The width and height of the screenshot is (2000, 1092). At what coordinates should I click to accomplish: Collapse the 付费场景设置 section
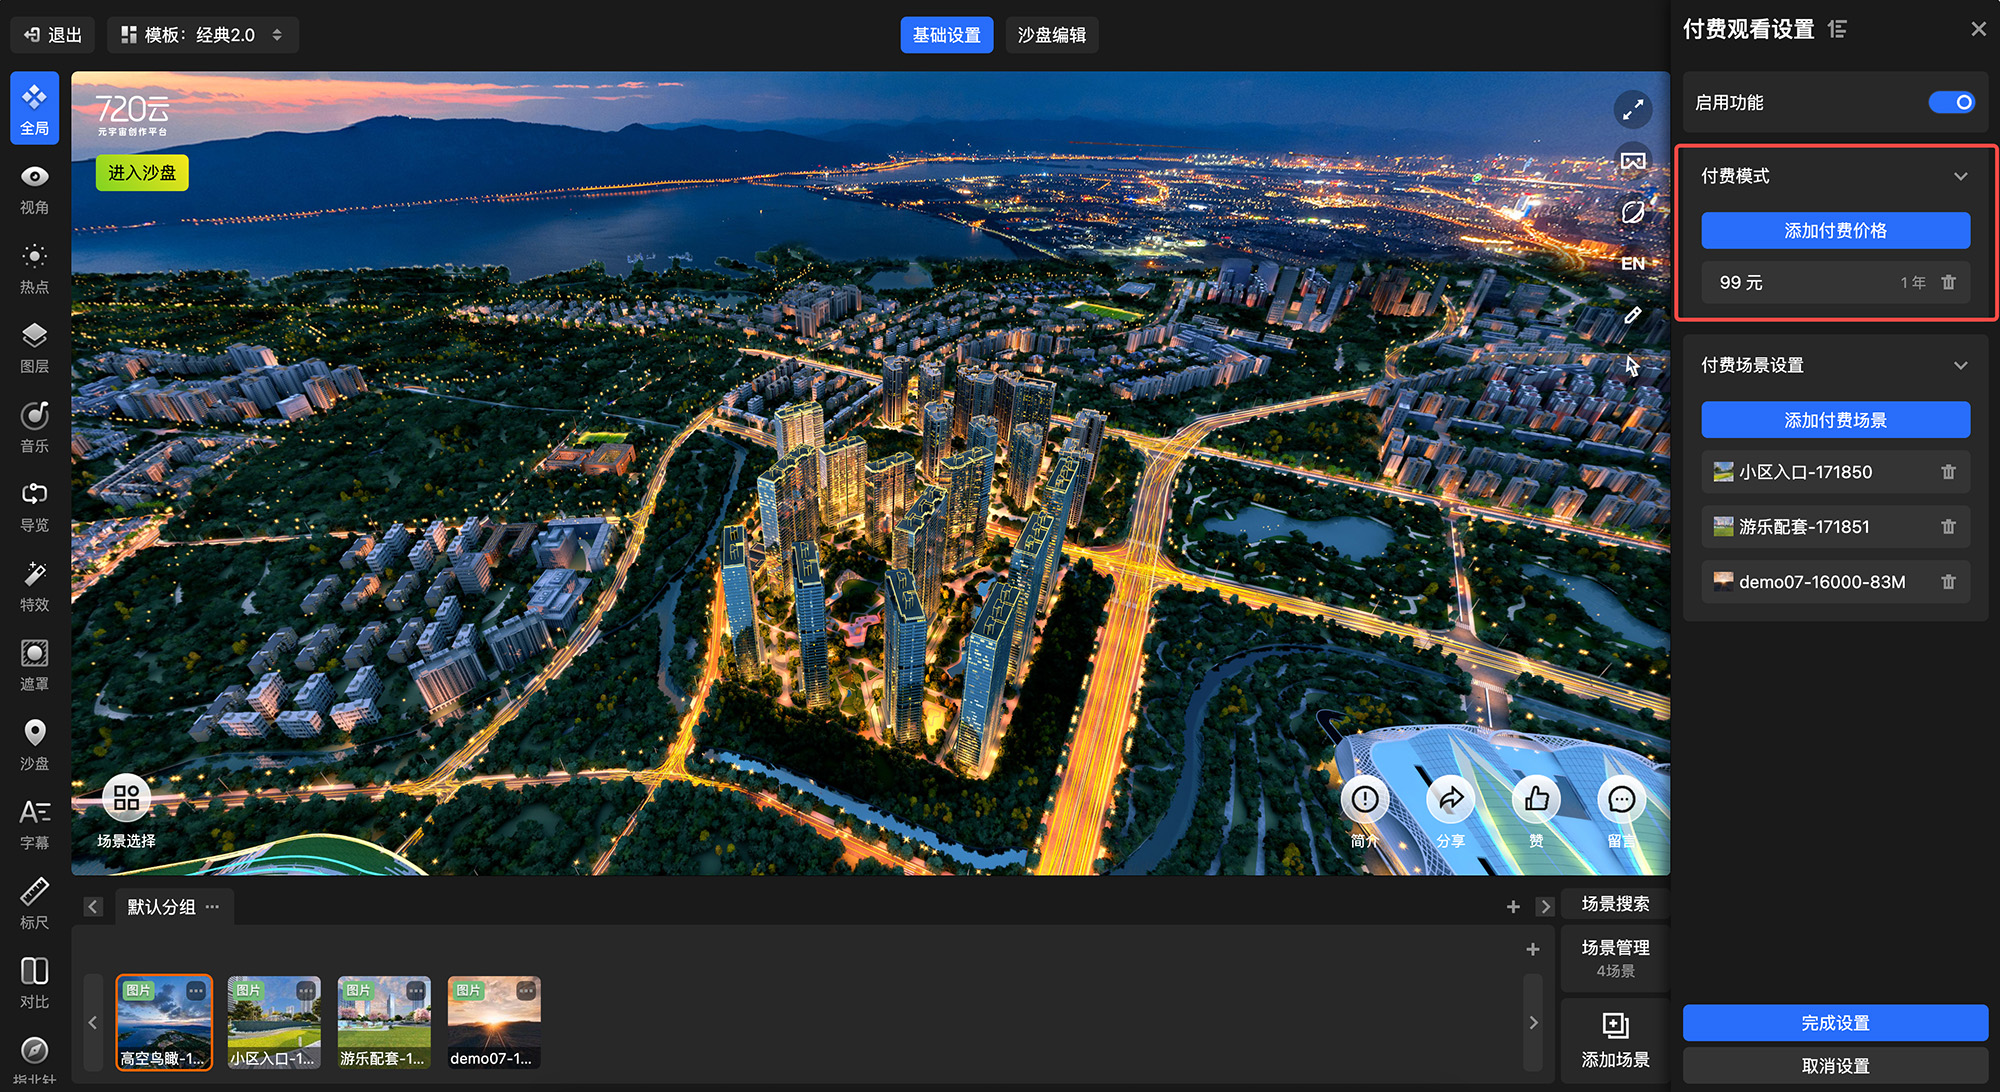pyautogui.click(x=1960, y=365)
